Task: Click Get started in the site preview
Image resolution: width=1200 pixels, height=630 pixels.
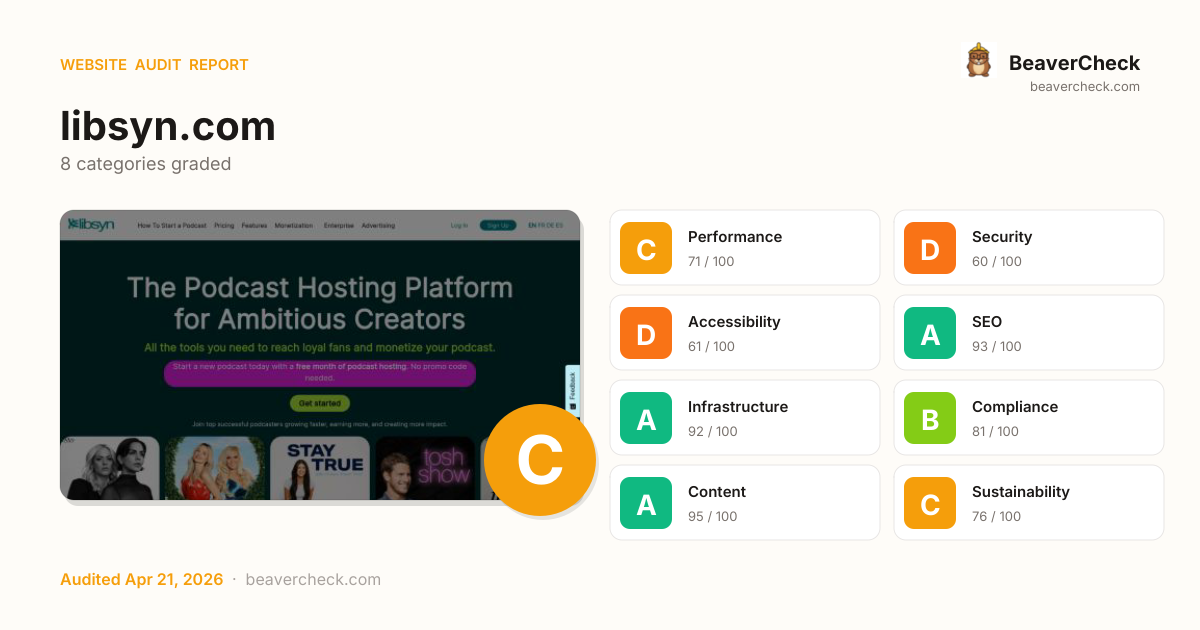Action: click(x=320, y=403)
